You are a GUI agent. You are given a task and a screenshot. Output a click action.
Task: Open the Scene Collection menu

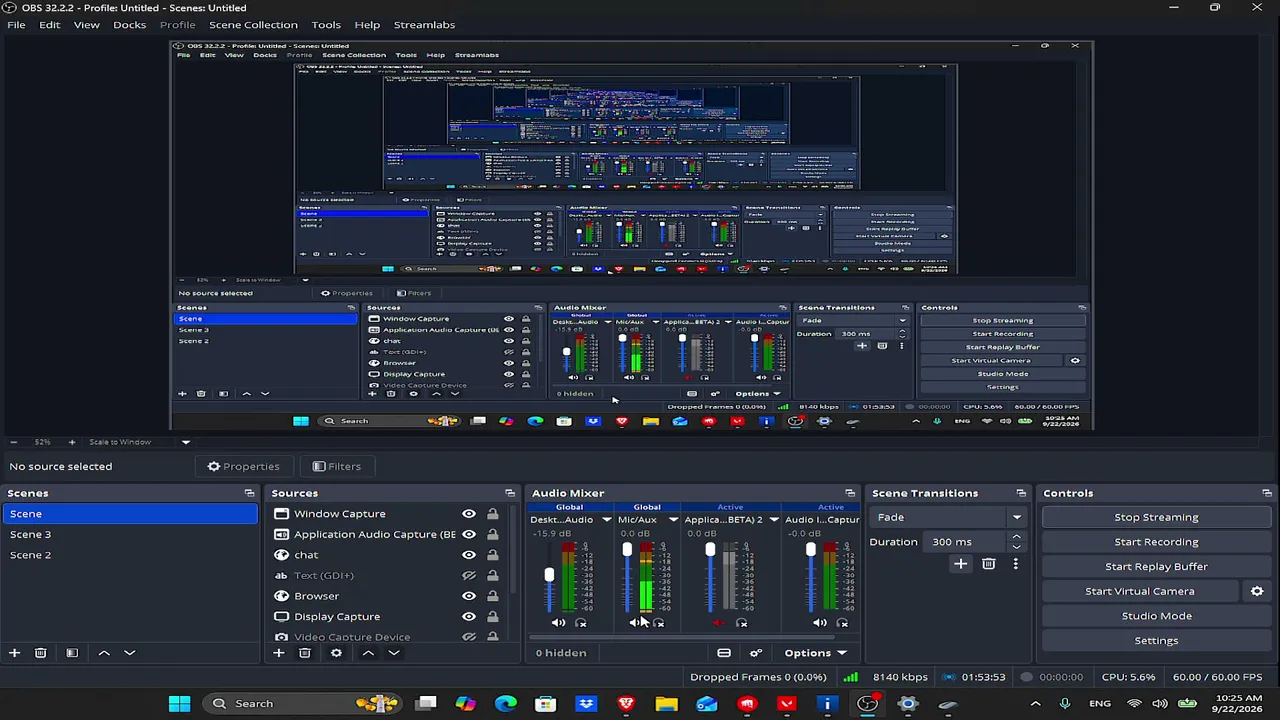tap(253, 24)
